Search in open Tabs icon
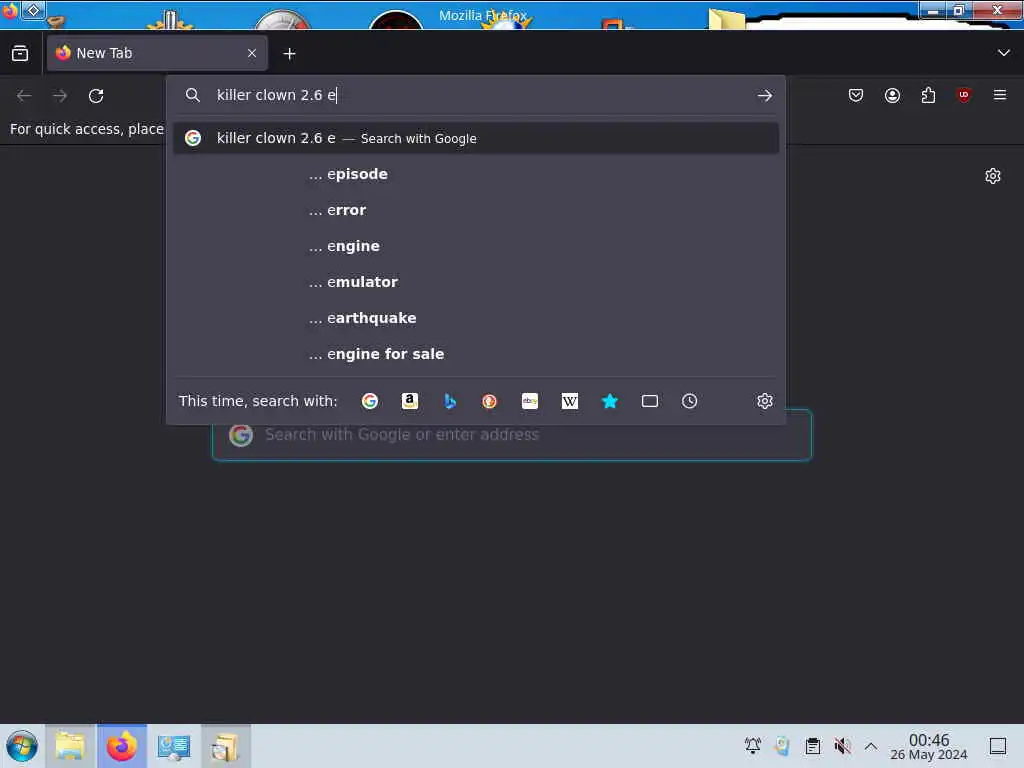This screenshot has width=1024, height=768. pos(650,401)
